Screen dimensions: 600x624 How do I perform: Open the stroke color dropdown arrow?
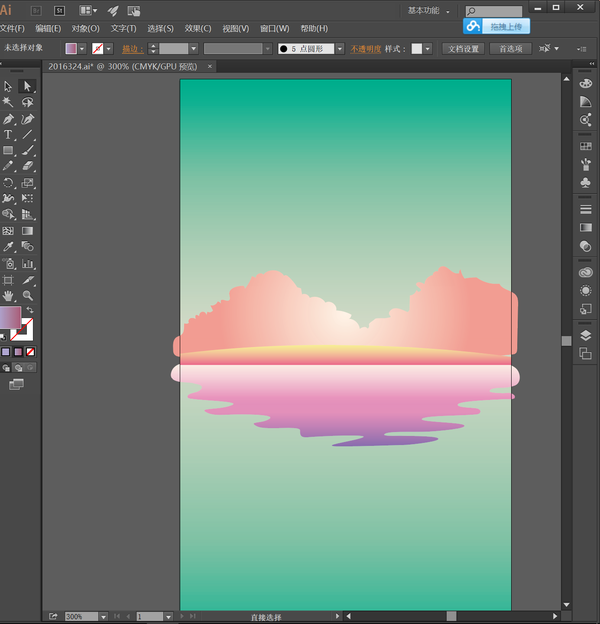pyautogui.click(x=109, y=49)
